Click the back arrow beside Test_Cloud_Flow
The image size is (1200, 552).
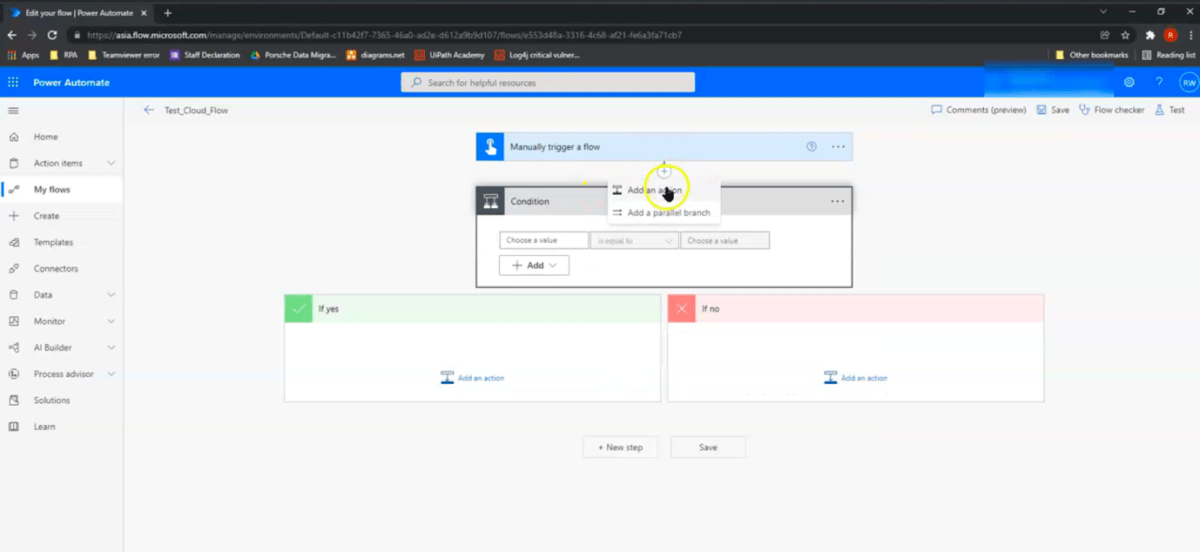click(149, 110)
